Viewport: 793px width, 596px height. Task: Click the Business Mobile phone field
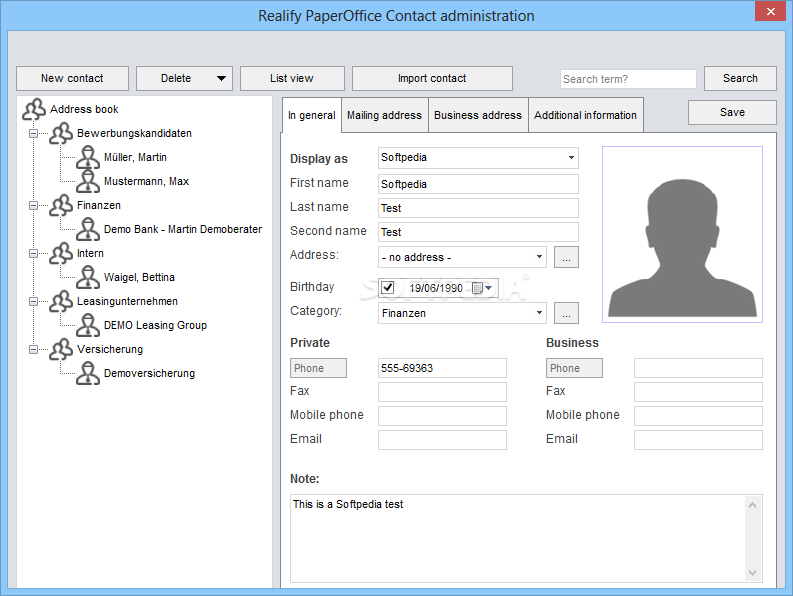tap(698, 416)
